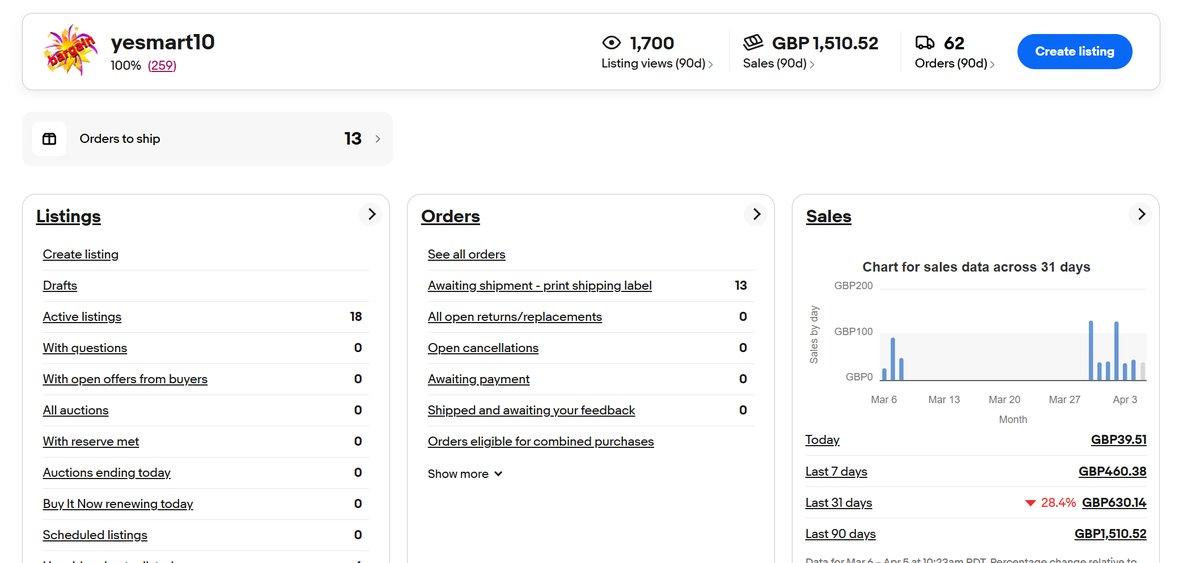Open Listings panel arrow button
The image size is (1200, 563).
point(371,214)
